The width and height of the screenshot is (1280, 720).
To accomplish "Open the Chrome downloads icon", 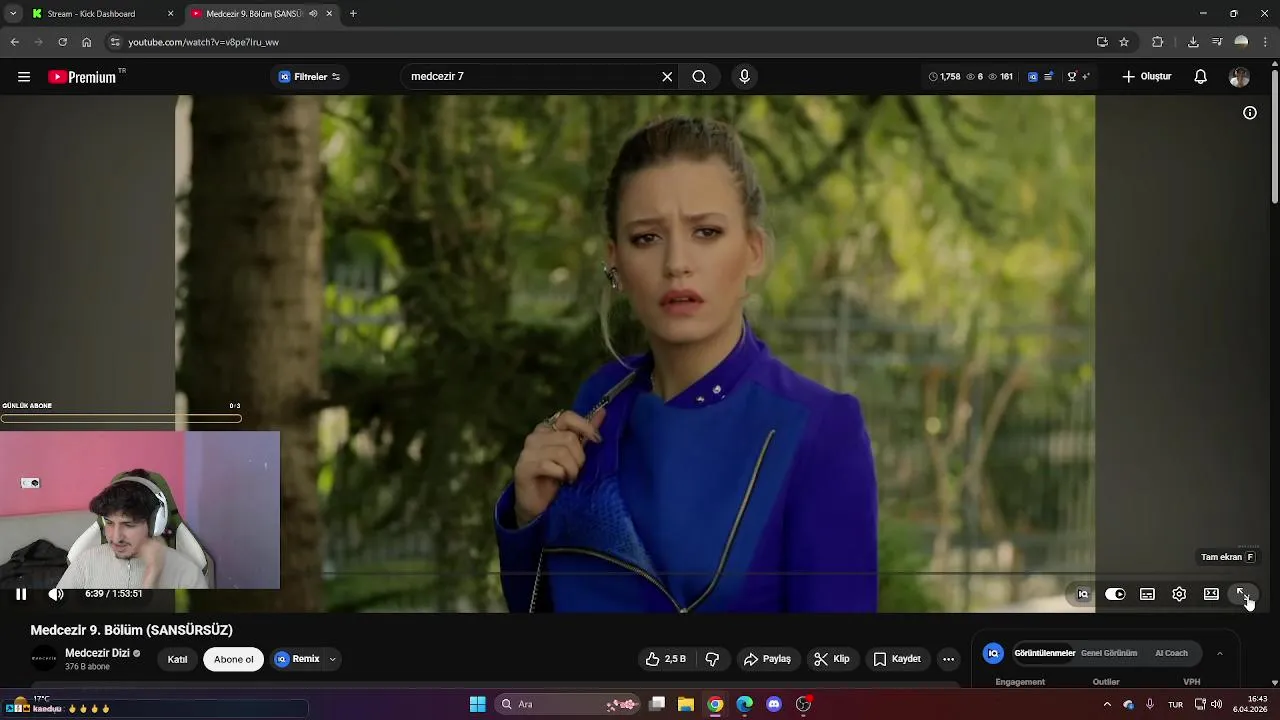I will click(1193, 42).
